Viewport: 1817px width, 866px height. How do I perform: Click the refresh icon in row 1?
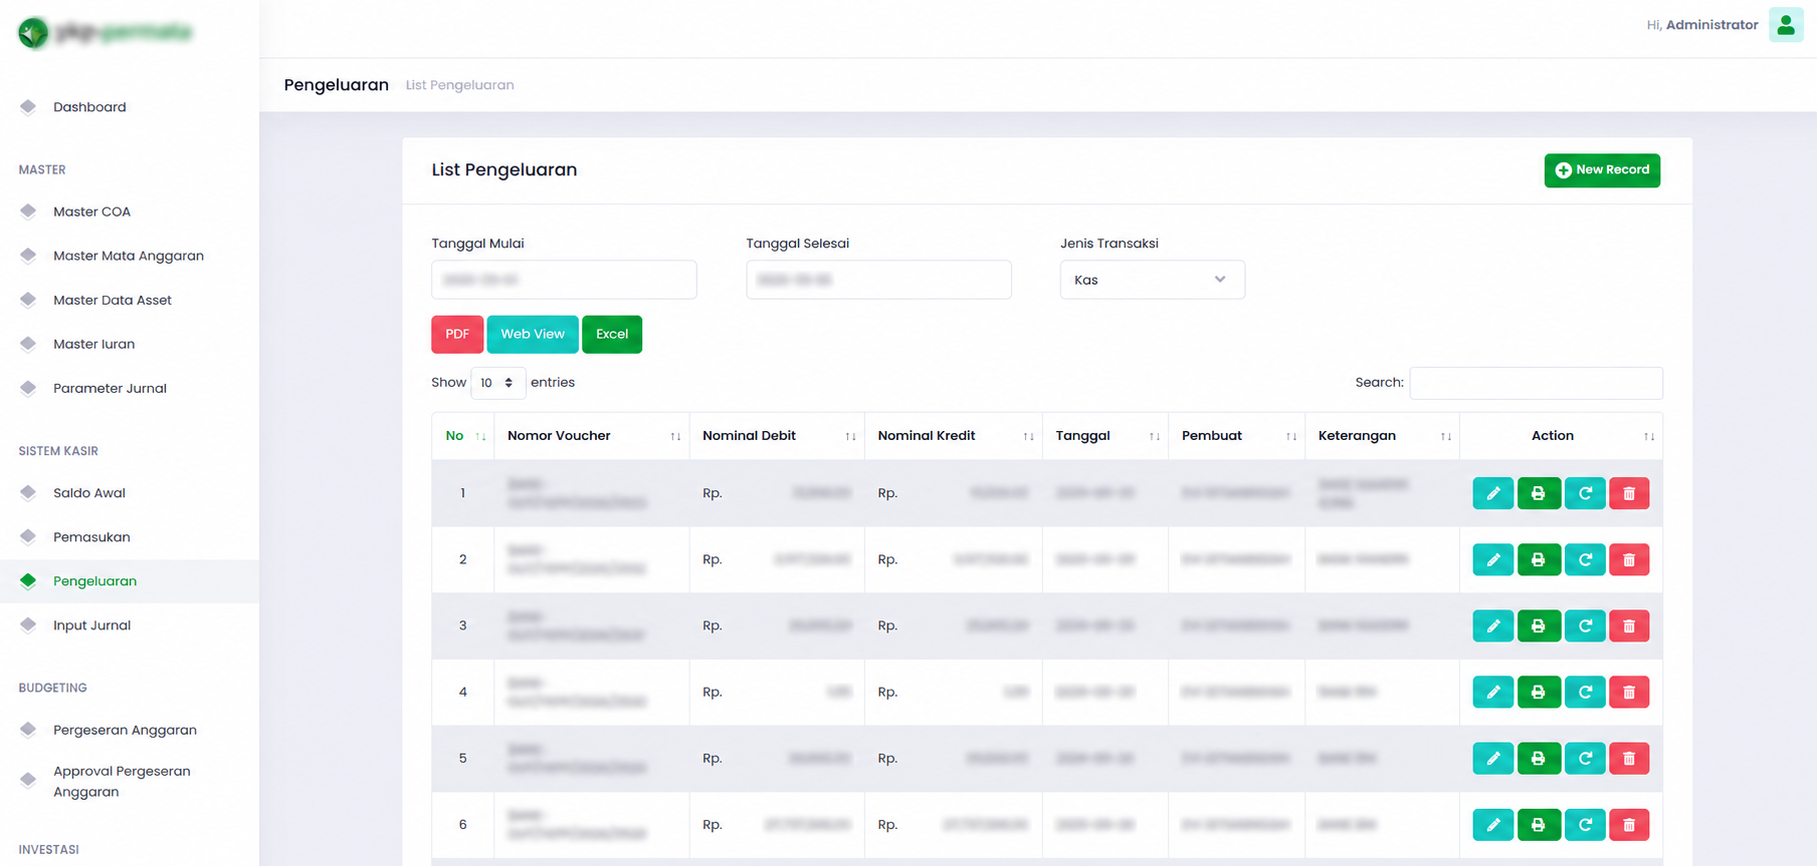click(1585, 493)
